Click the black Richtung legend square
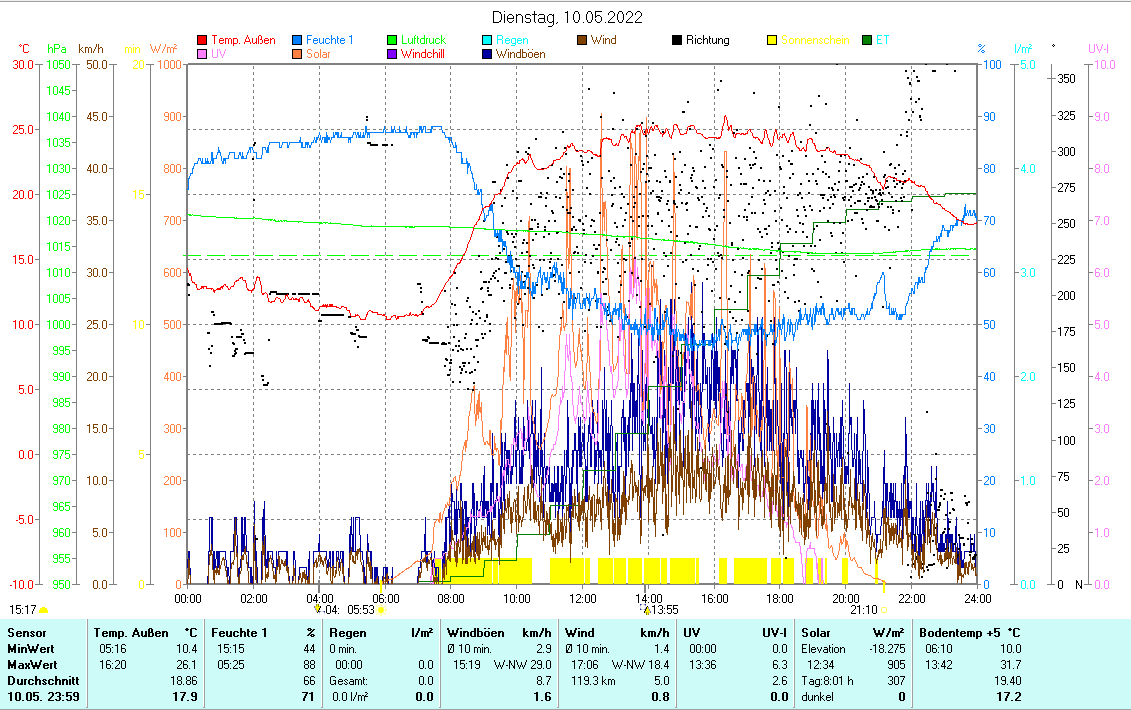Image resolution: width=1131 pixels, height=710 pixels. click(x=677, y=41)
